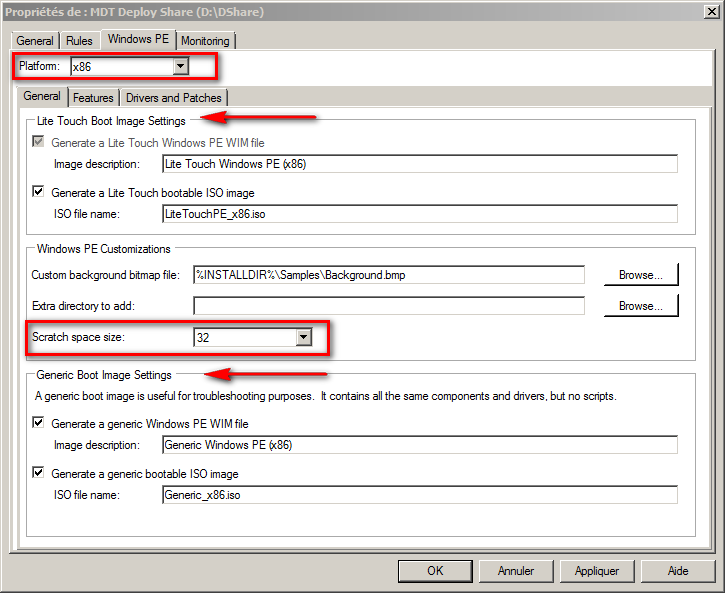The height and width of the screenshot is (593, 725).
Task: Switch to Drivers and Patches tab
Action: 175,98
